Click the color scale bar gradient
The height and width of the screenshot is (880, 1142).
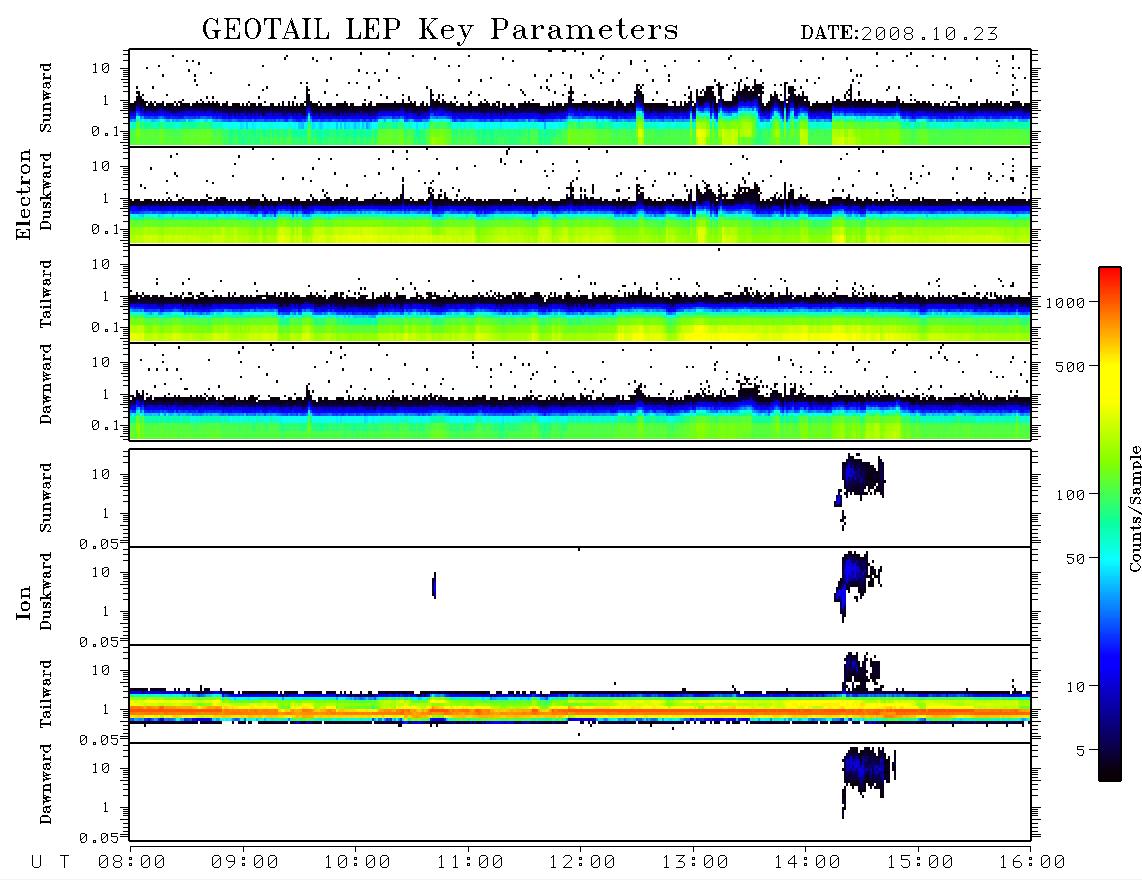click(x=1109, y=524)
